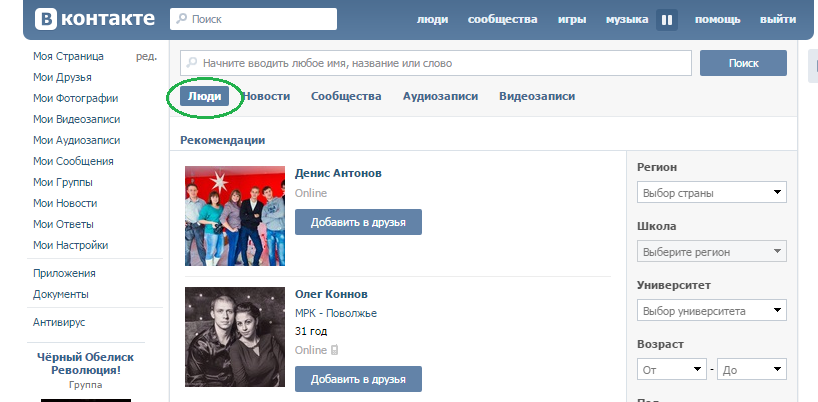Open Денис Антонов's profile photo
This screenshot has width=818, height=402.
235,216
